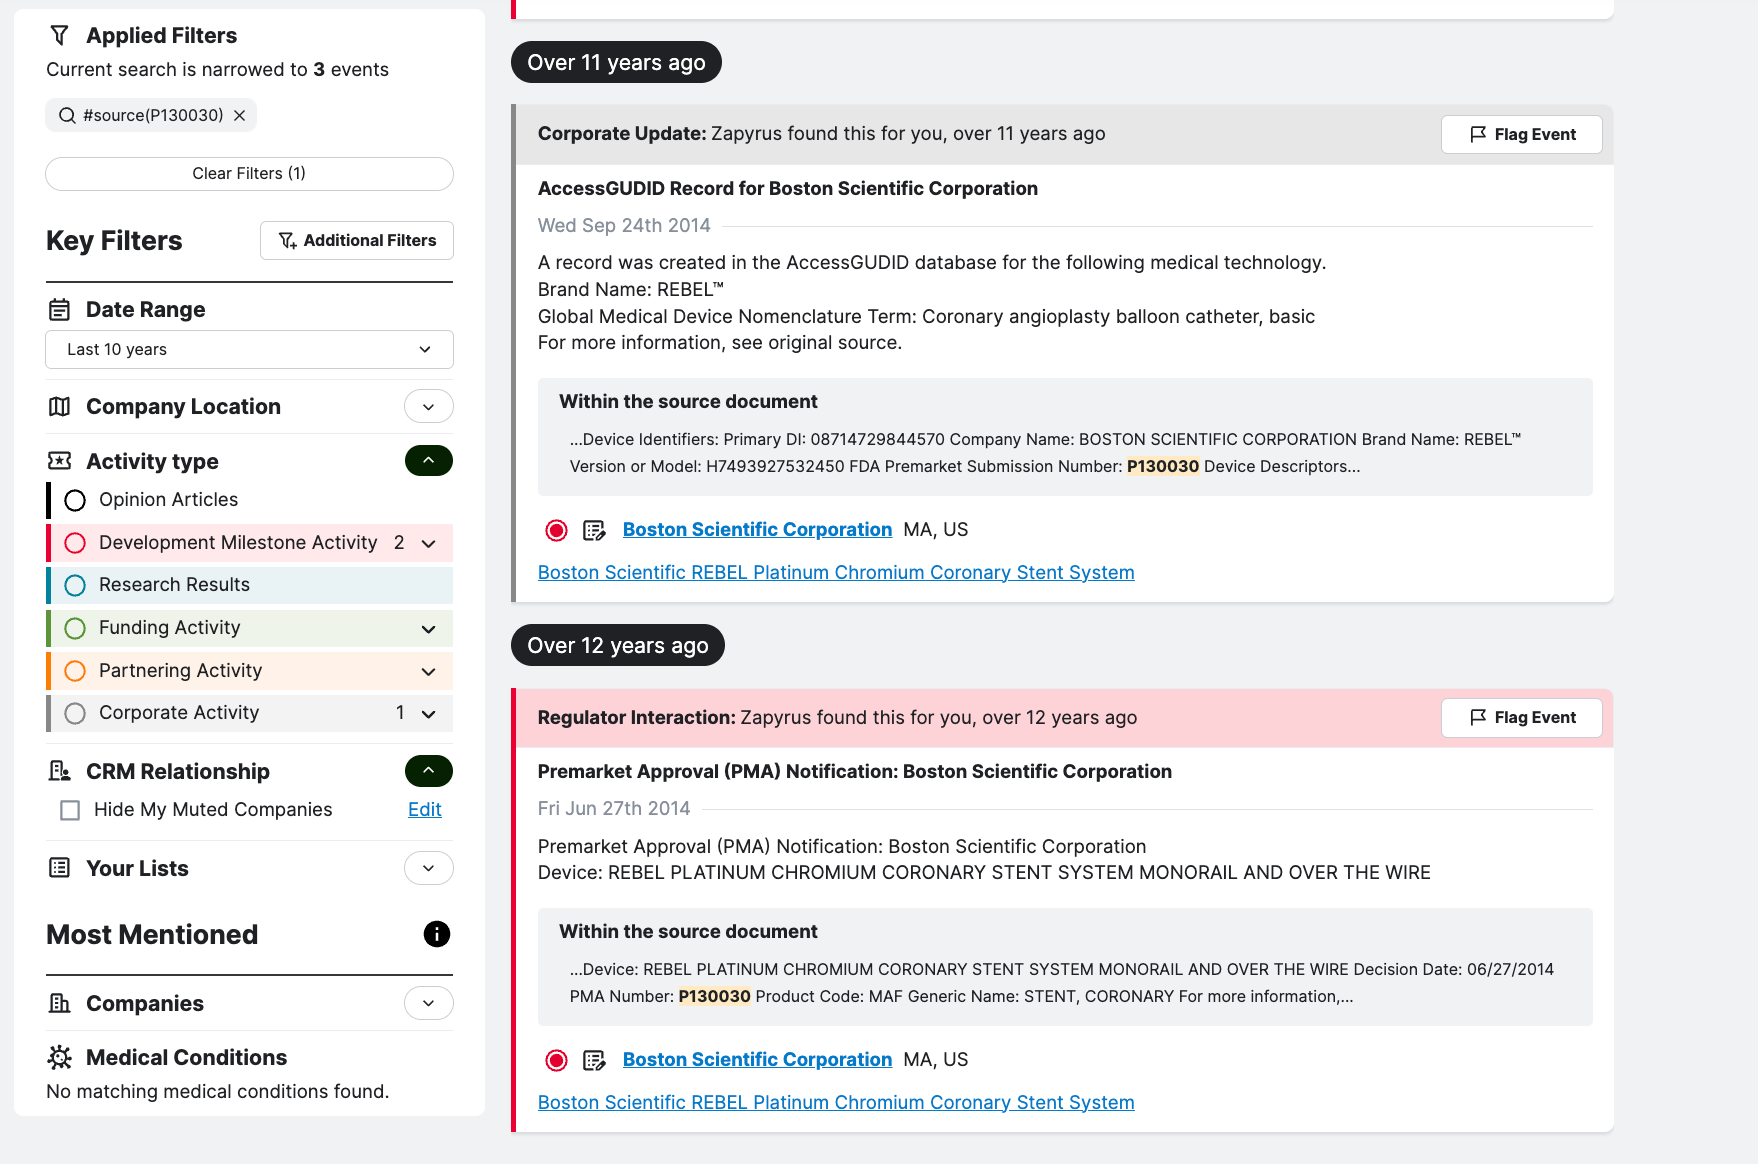Select the Funding Activity radio option
The image size is (1758, 1164).
pos(75,629)
